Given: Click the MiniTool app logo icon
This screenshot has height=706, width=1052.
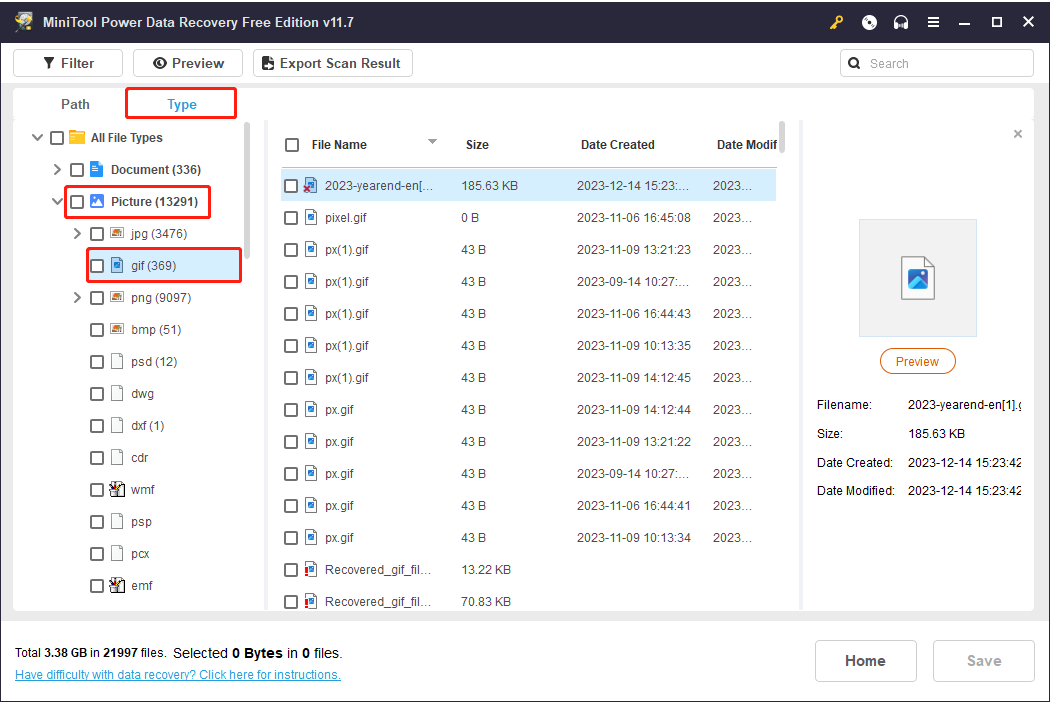Looking at the screenshot, I should click(x=24, y=21).
